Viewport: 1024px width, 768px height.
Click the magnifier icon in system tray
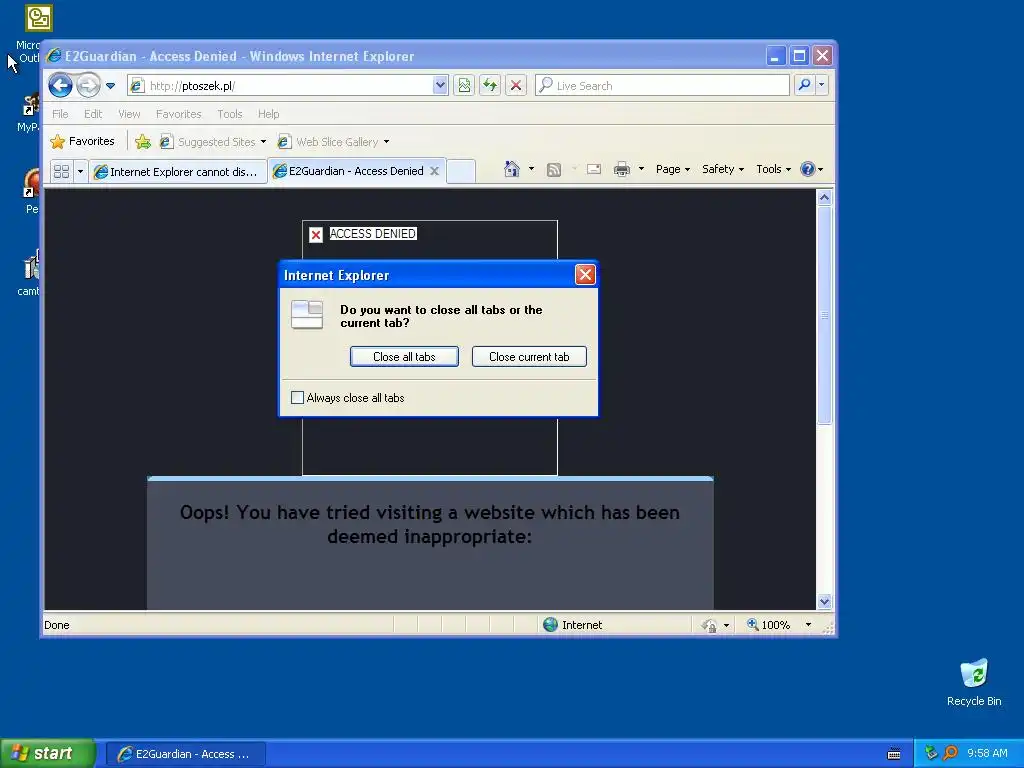(950, 753)
